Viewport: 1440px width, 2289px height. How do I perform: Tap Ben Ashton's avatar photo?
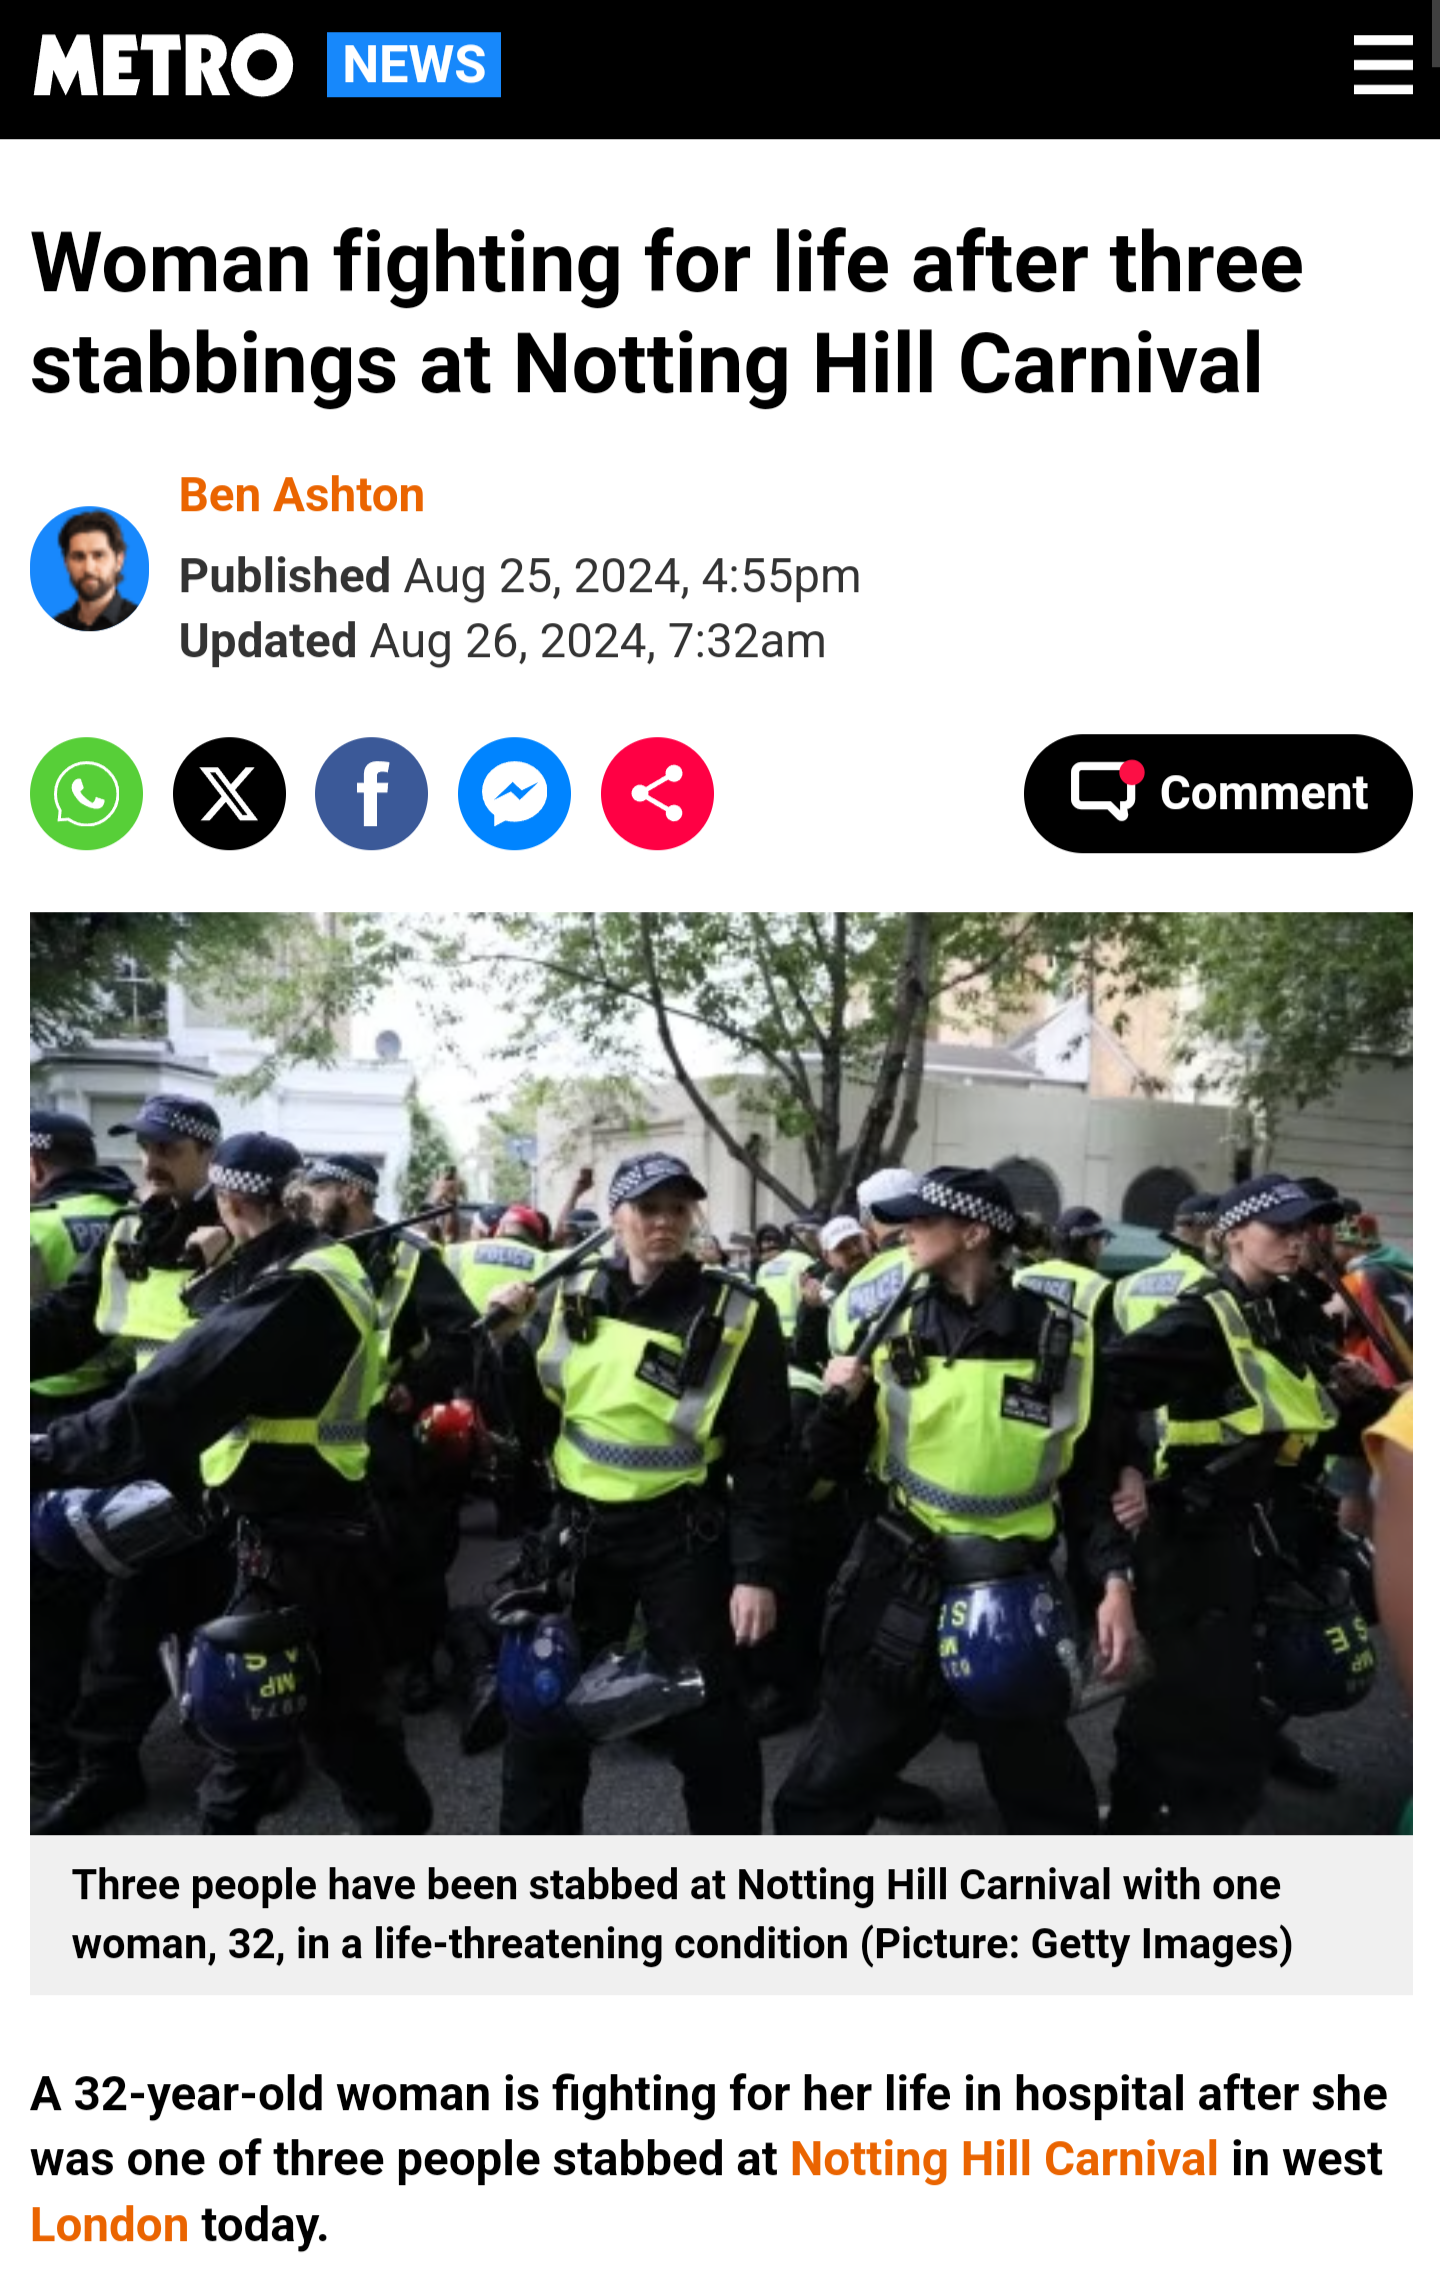90,569
